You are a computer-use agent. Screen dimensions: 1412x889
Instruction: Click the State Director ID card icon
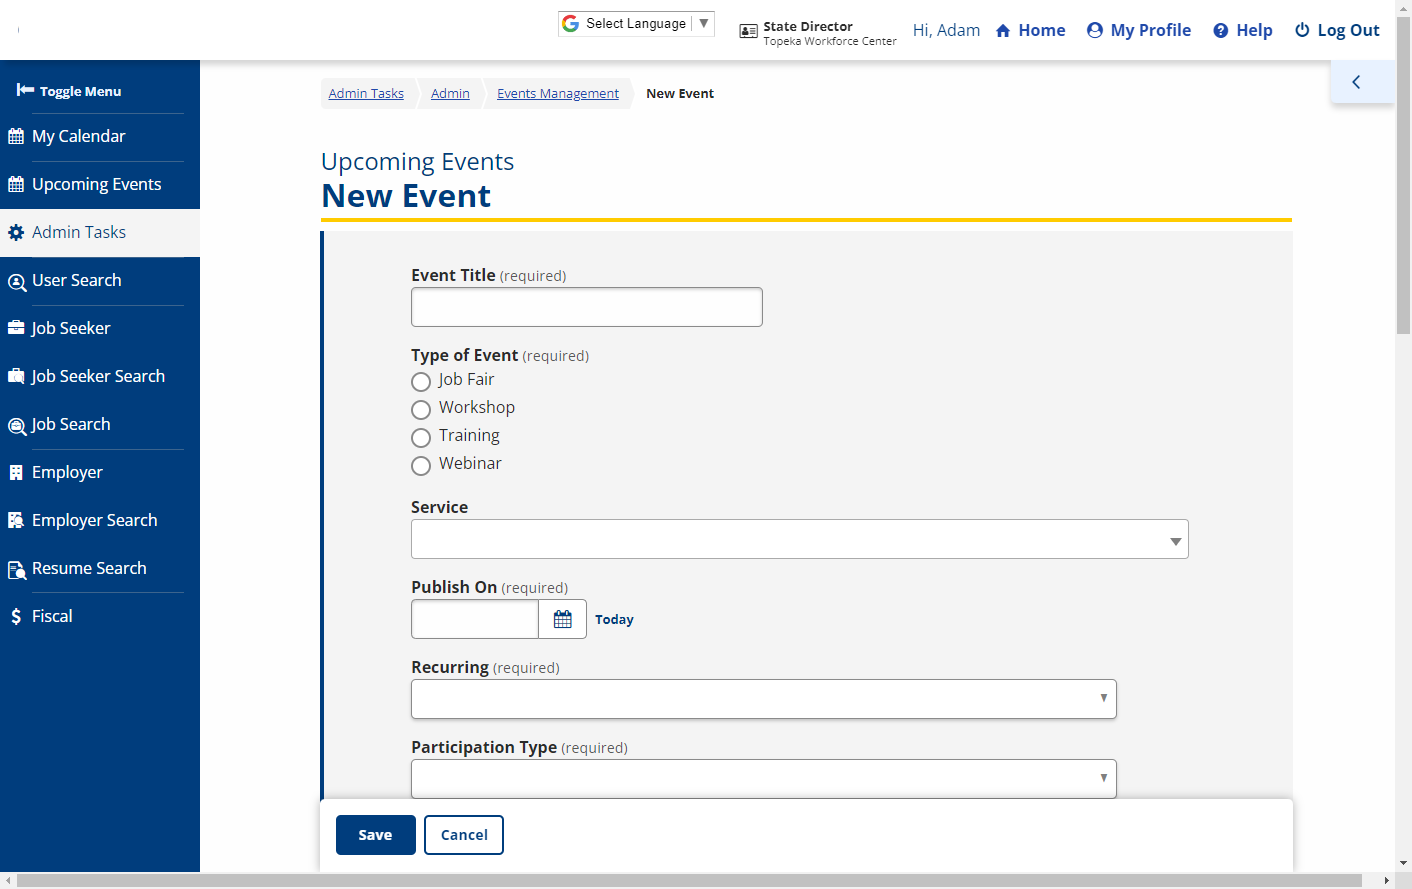click(x=748, y=31)
